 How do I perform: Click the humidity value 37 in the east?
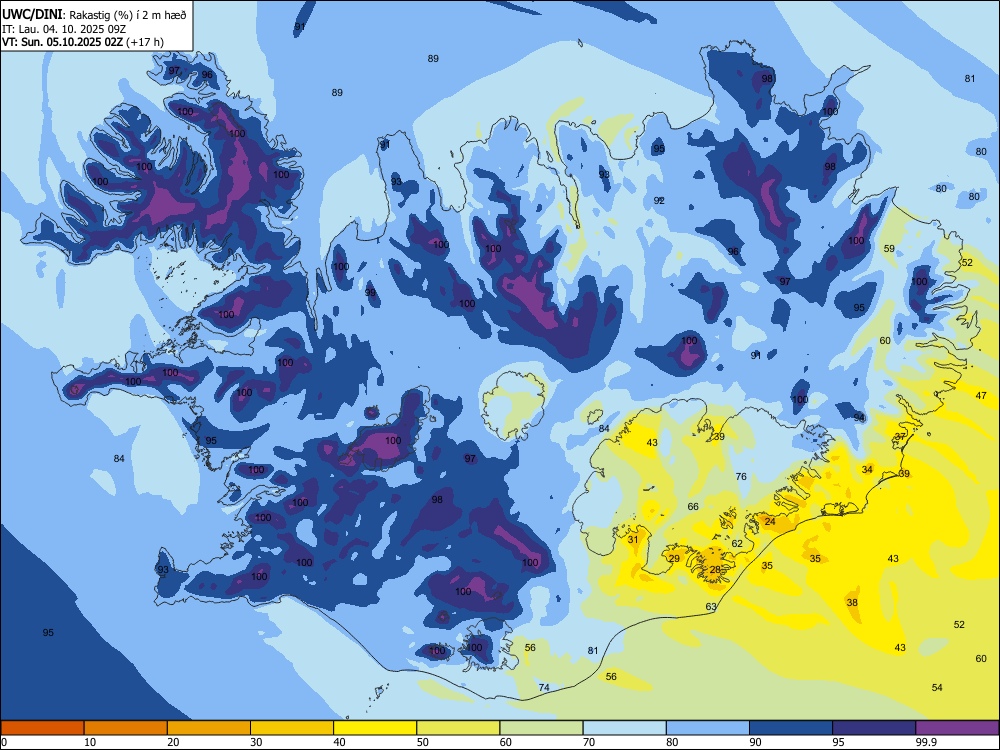tap(900, 436)
